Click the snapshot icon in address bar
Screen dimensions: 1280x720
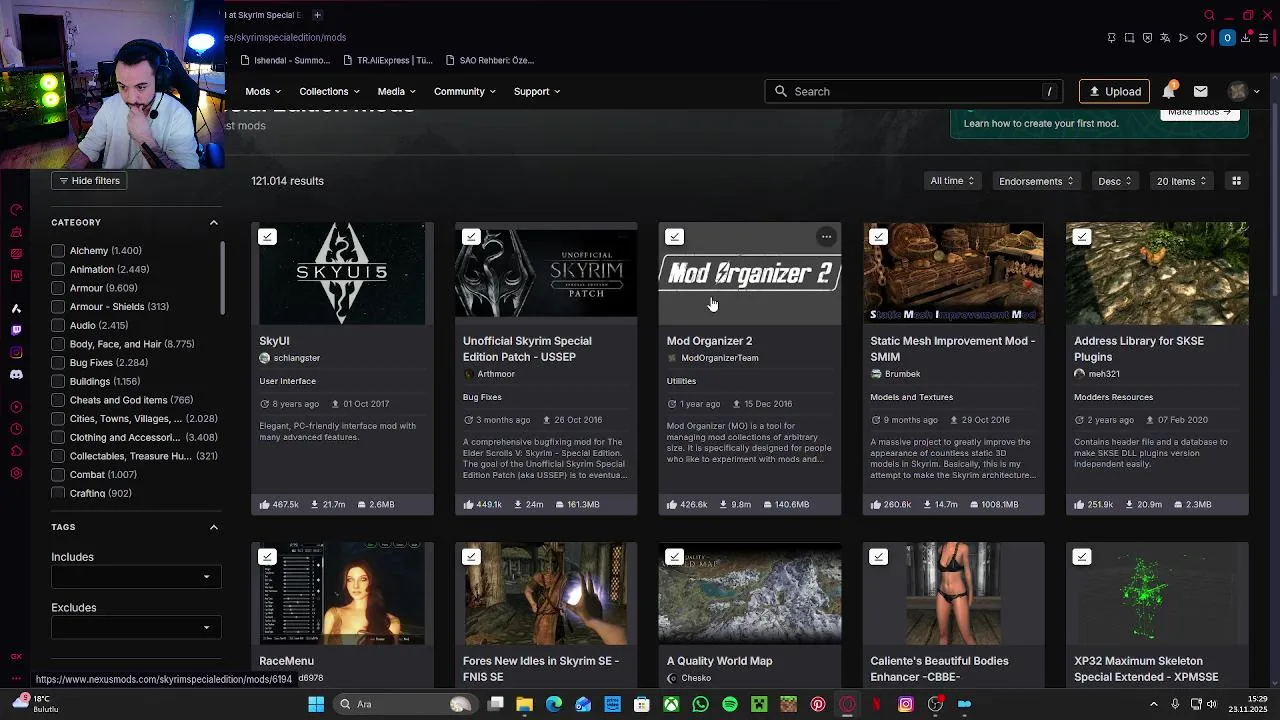1130,38
